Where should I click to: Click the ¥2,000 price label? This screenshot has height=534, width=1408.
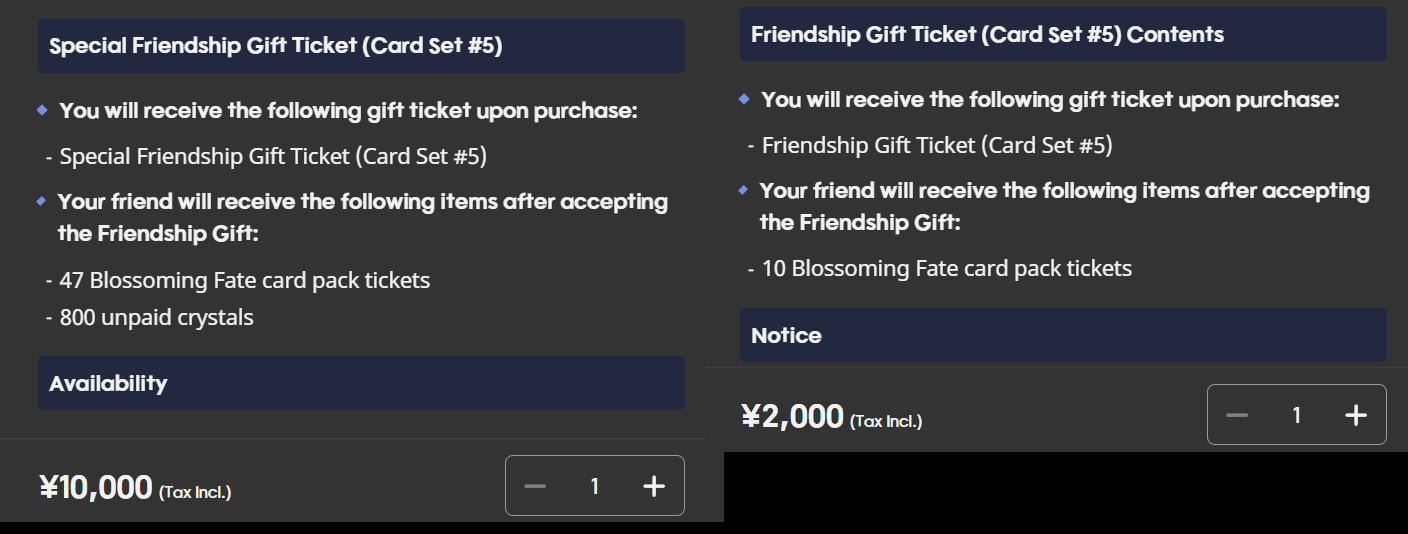(793, 416)
